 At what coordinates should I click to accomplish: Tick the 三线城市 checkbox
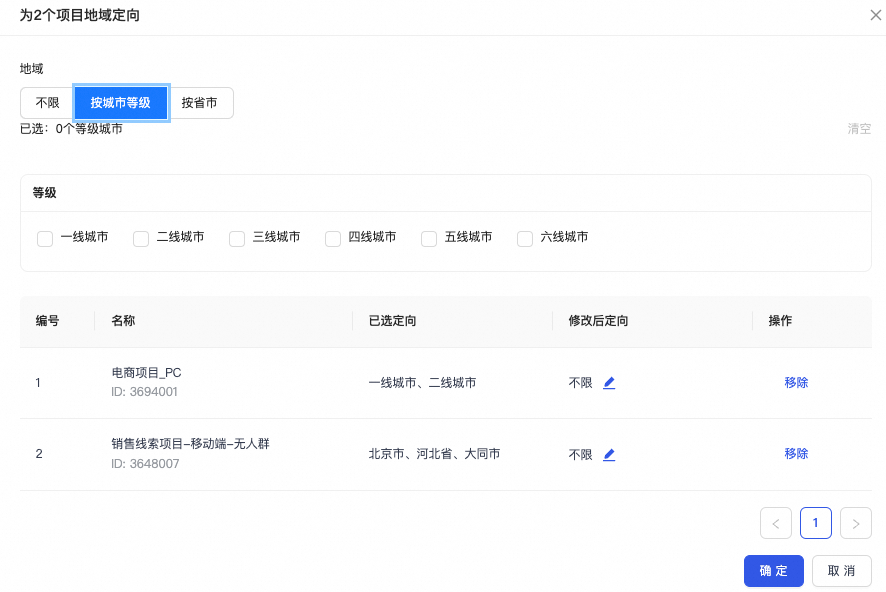coord(237,239)
